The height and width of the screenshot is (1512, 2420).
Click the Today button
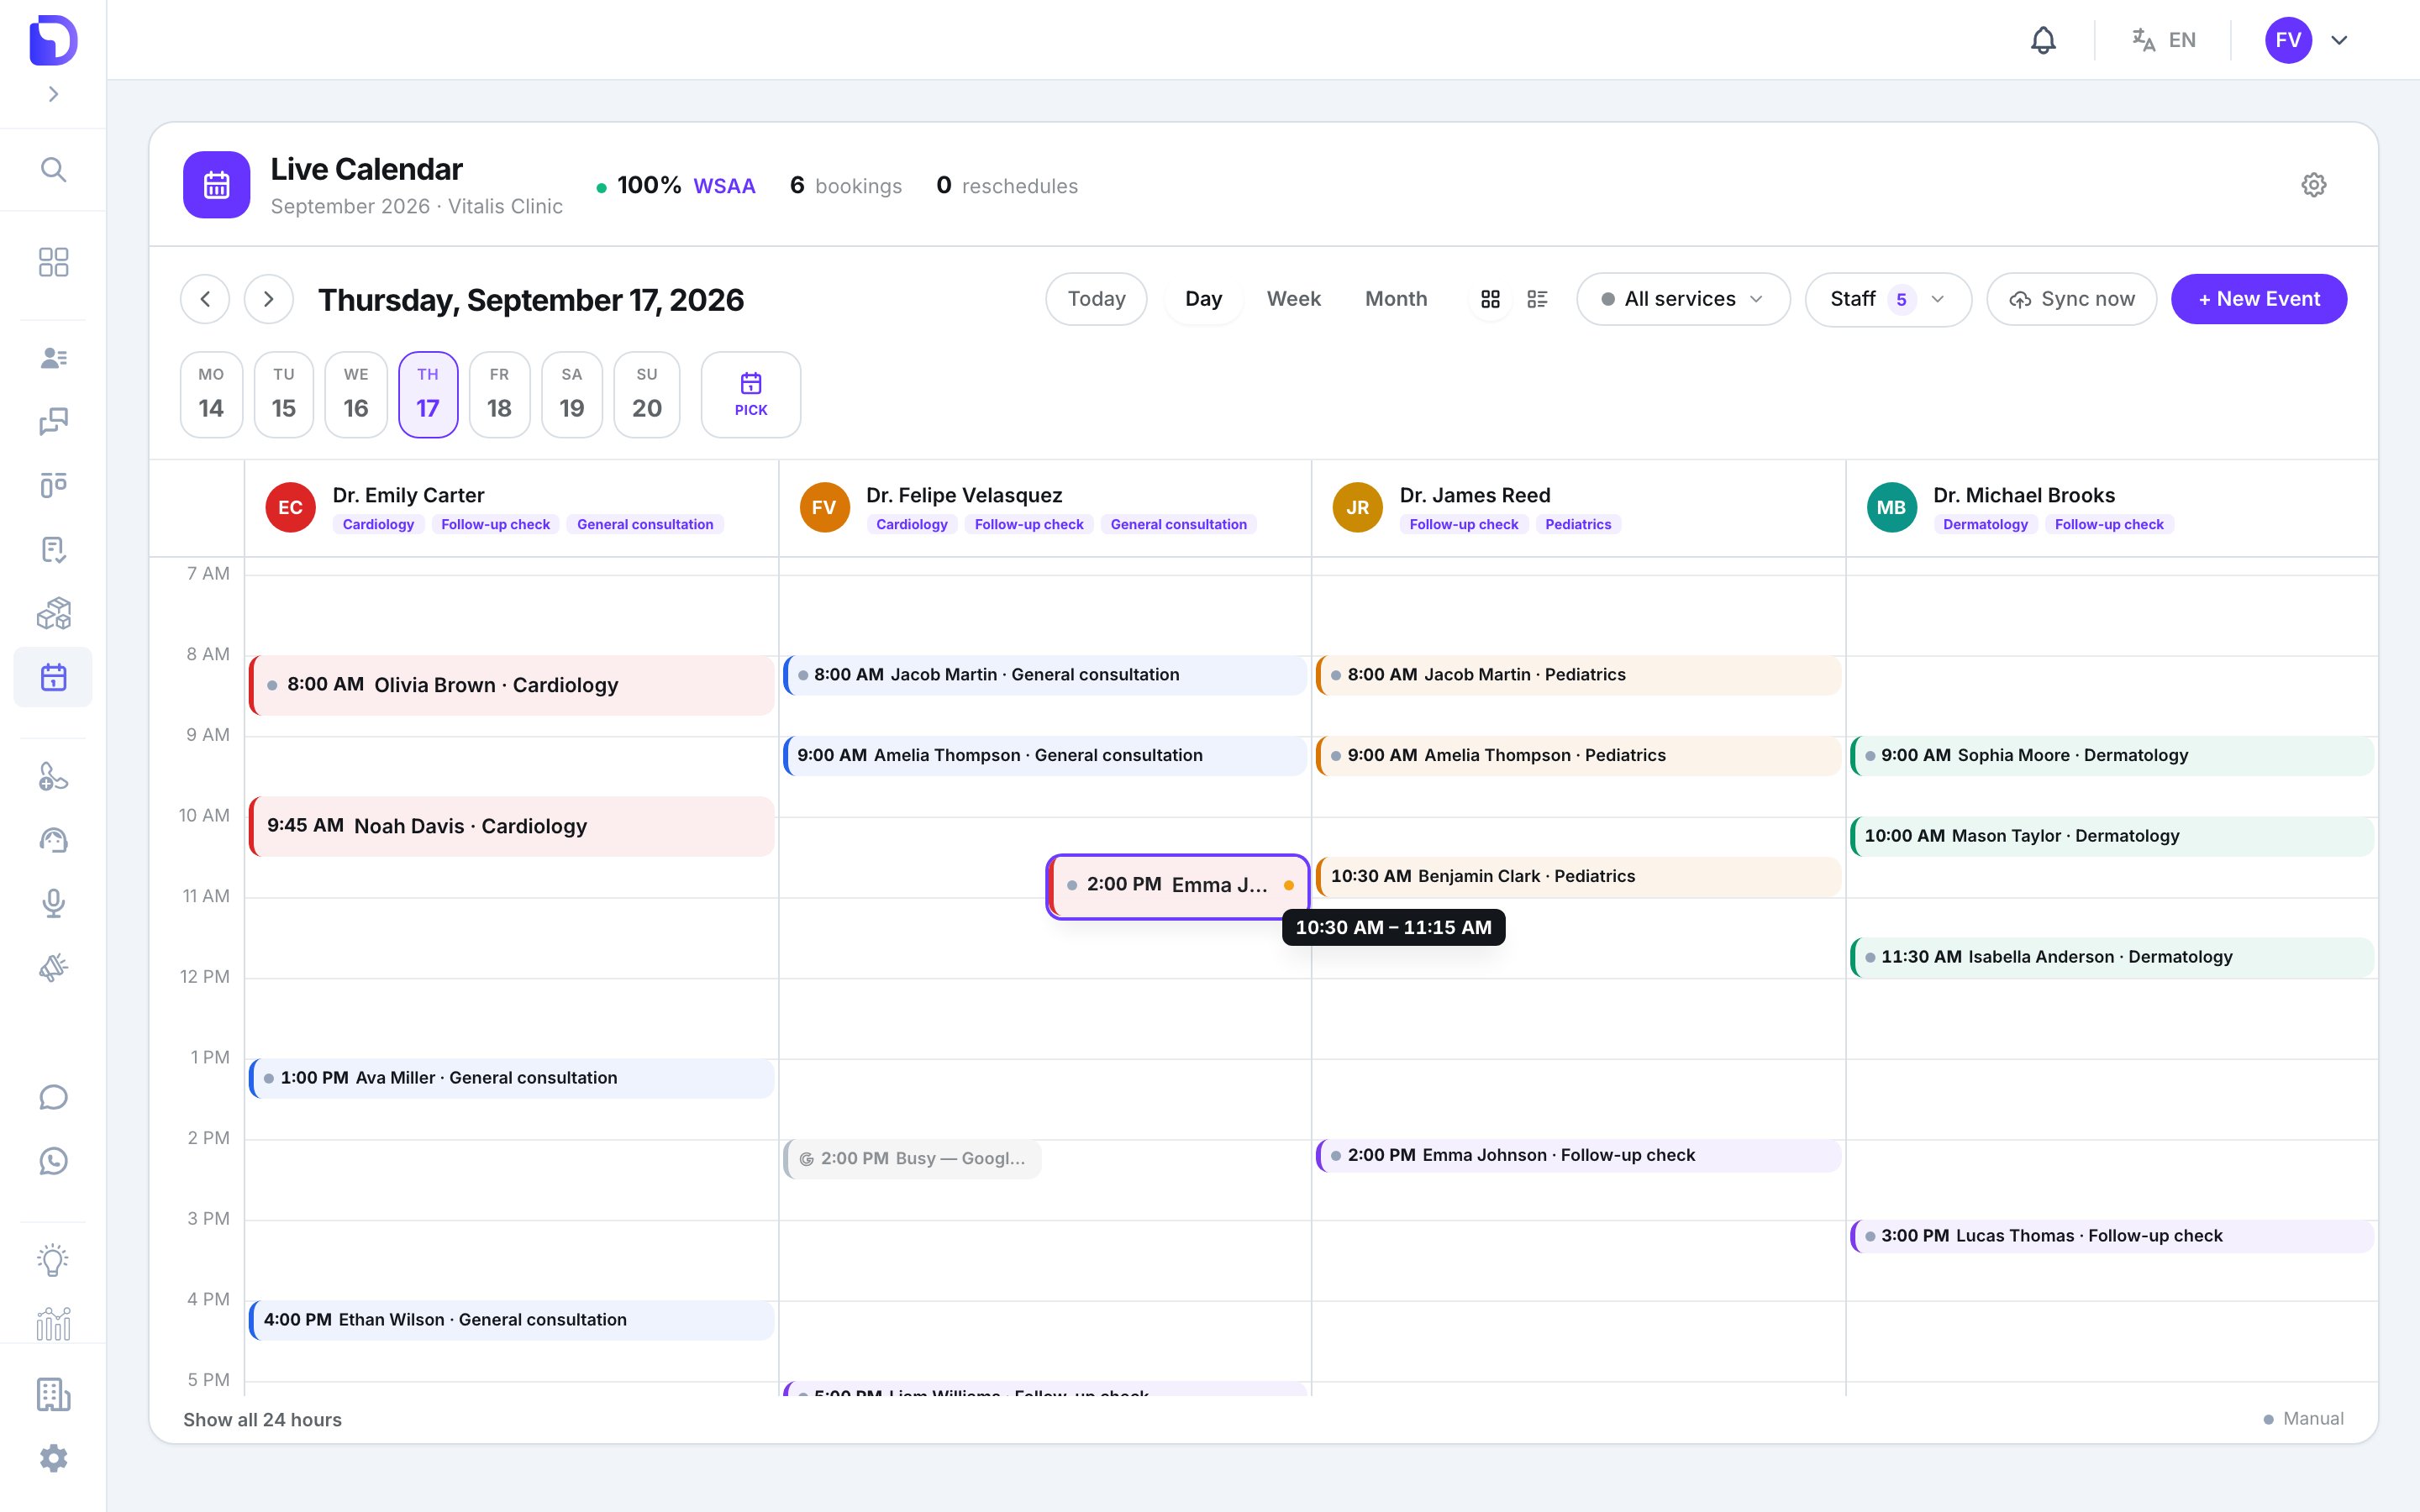pos(1096,299)
